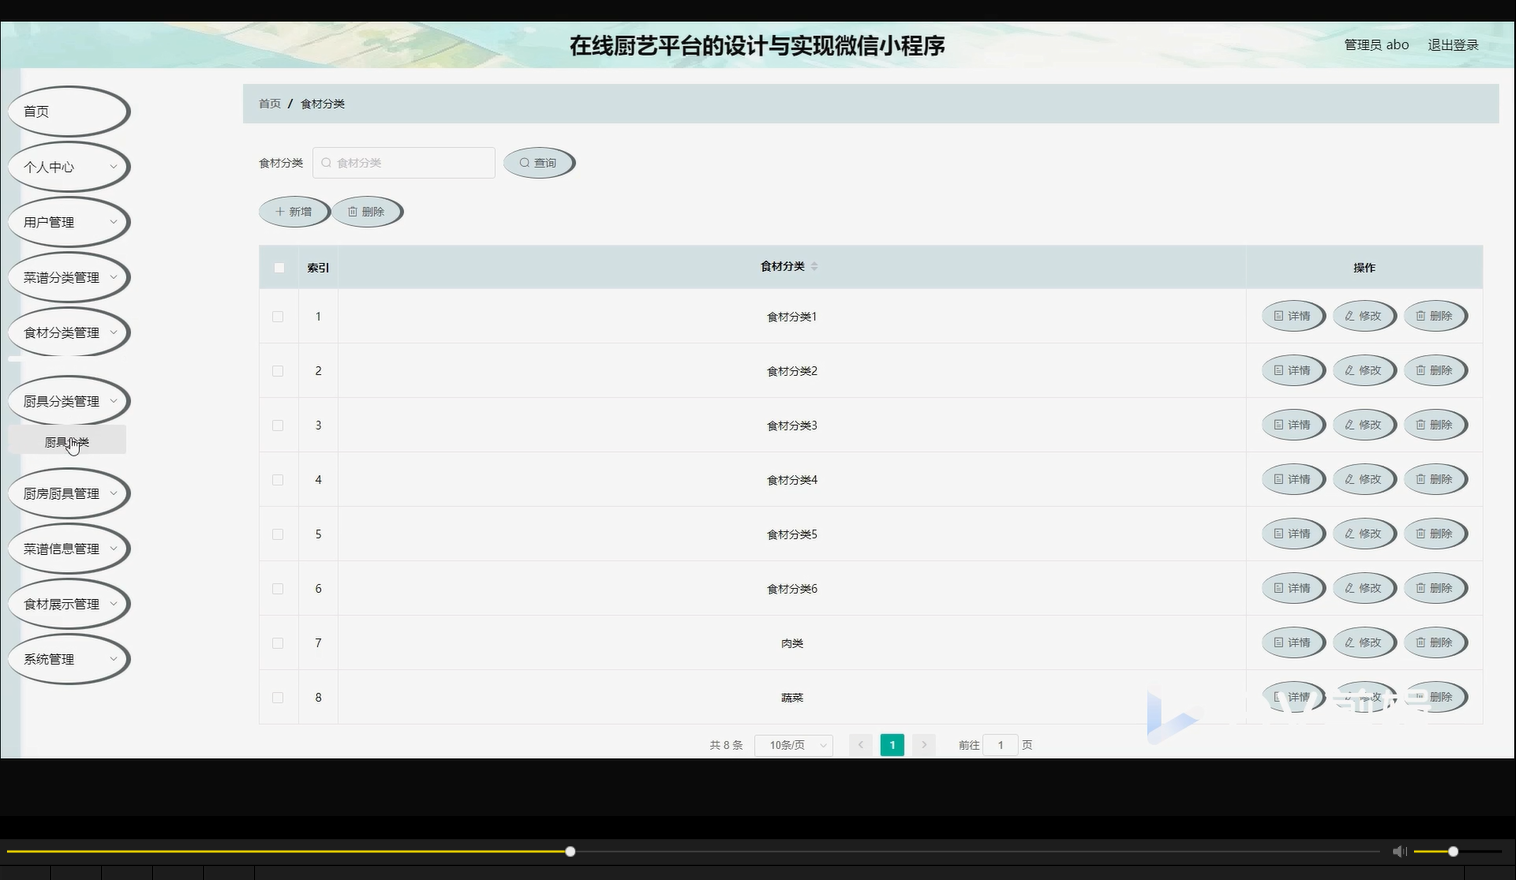This screenshot has width=1516, height=880.
Task: Open 详情 for 食材分类5
Action: [1293, 534]
